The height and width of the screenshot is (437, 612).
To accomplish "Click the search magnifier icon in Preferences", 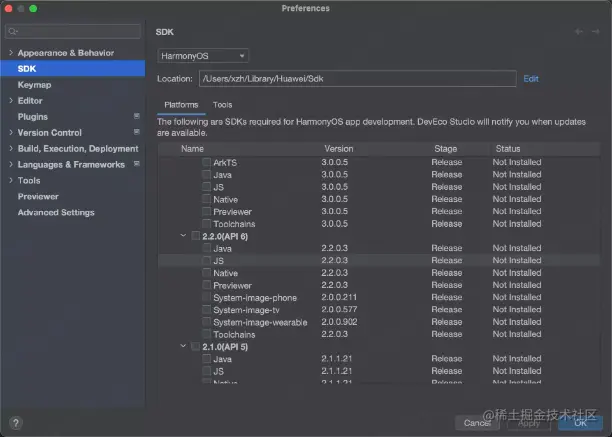I will tap(12, 32).
